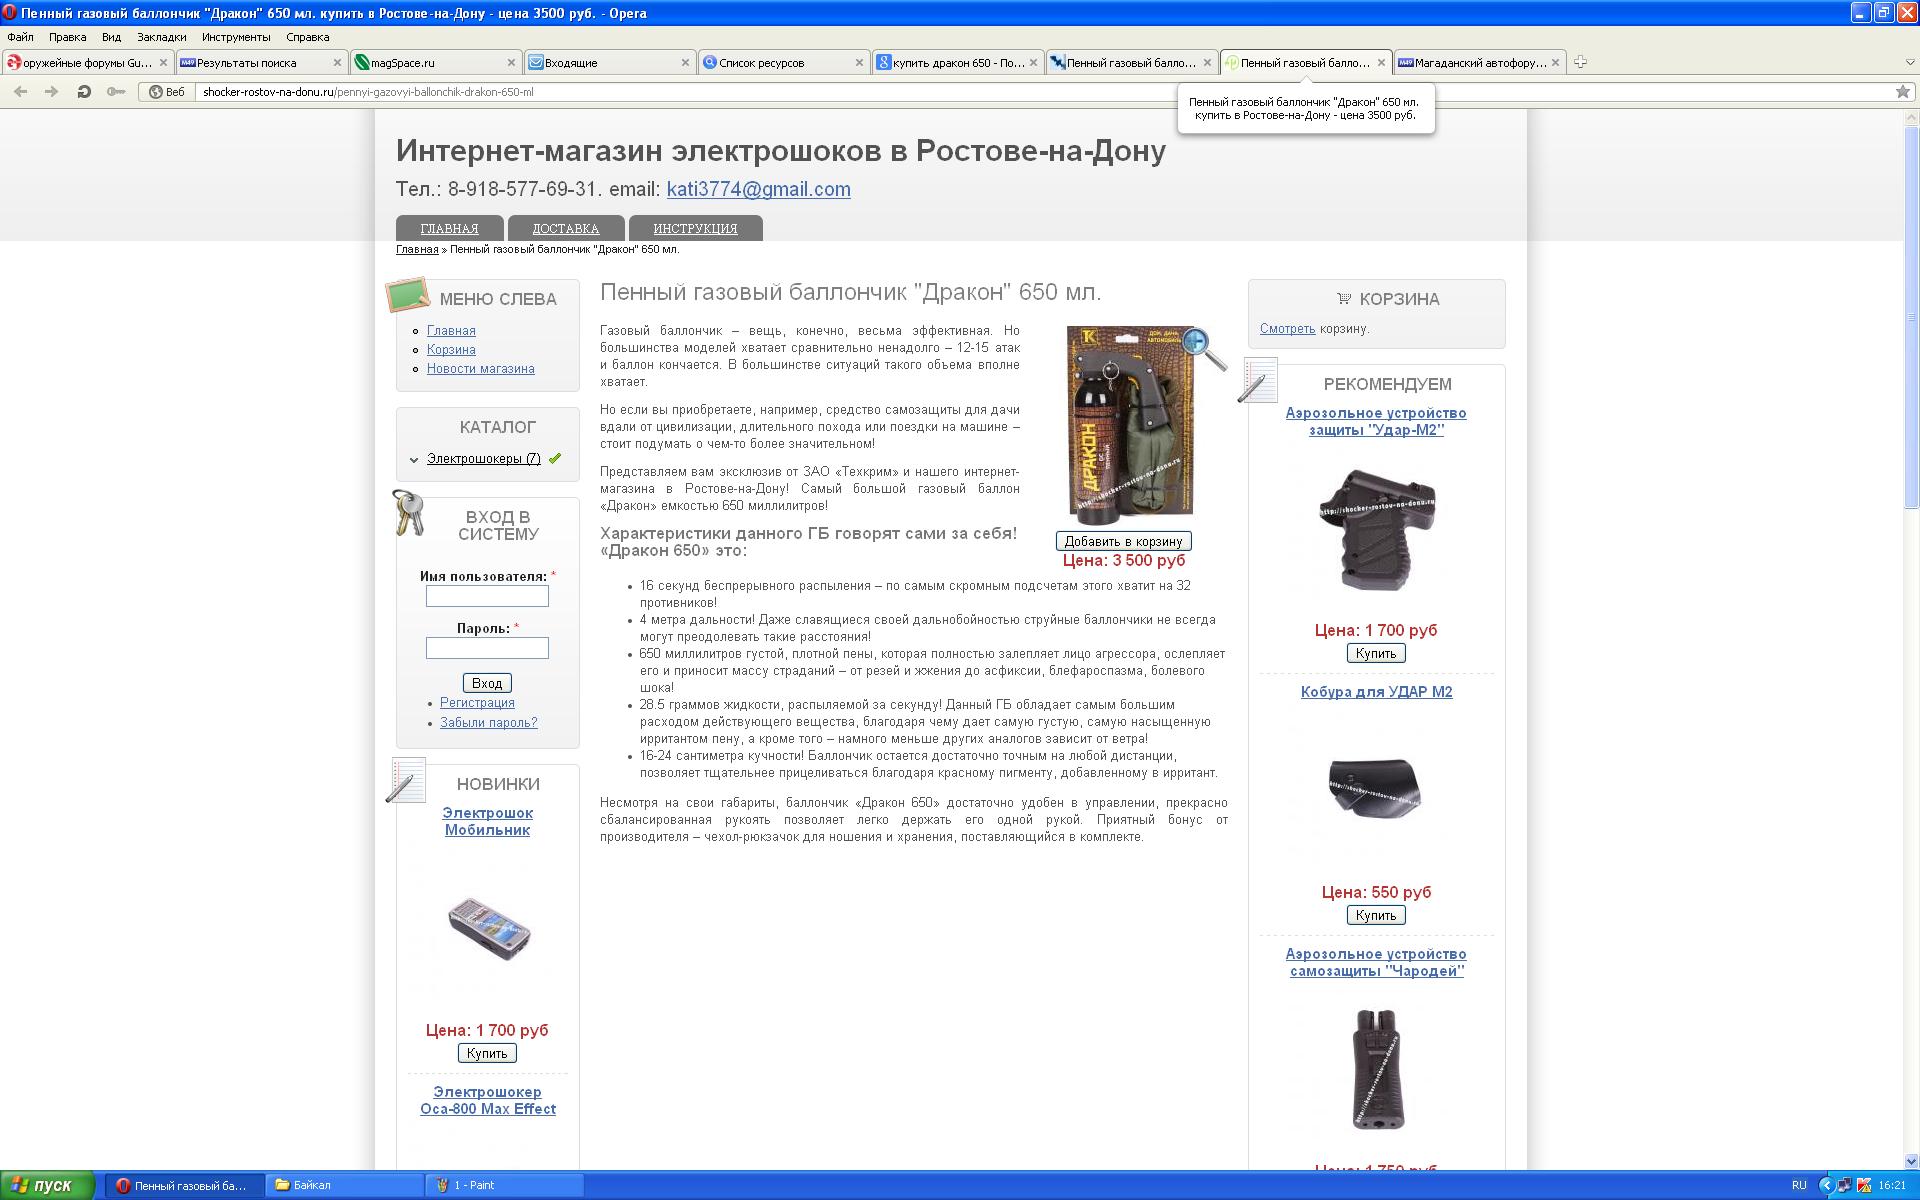Click the forward arrow button
This screenshot has height=1200, width=1920.
[x=52, y=91]
